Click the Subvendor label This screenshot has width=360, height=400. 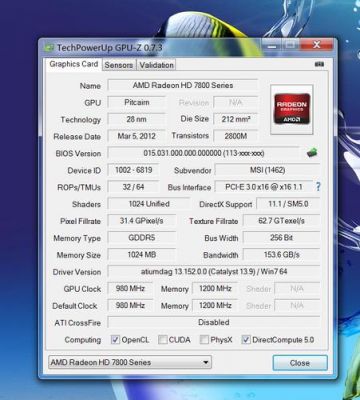(x=193, y=170)
